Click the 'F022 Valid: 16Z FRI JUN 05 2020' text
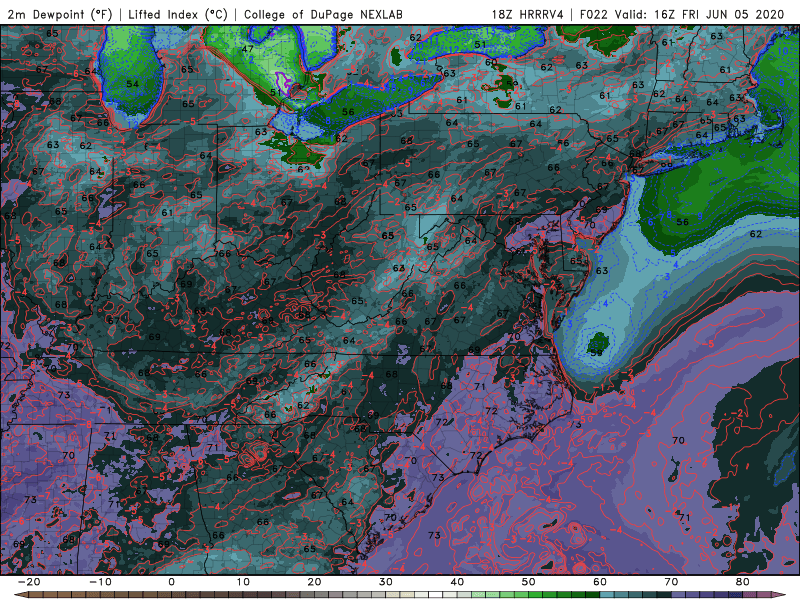Viewport: 800px width, 600px height. tap(682, 14)
